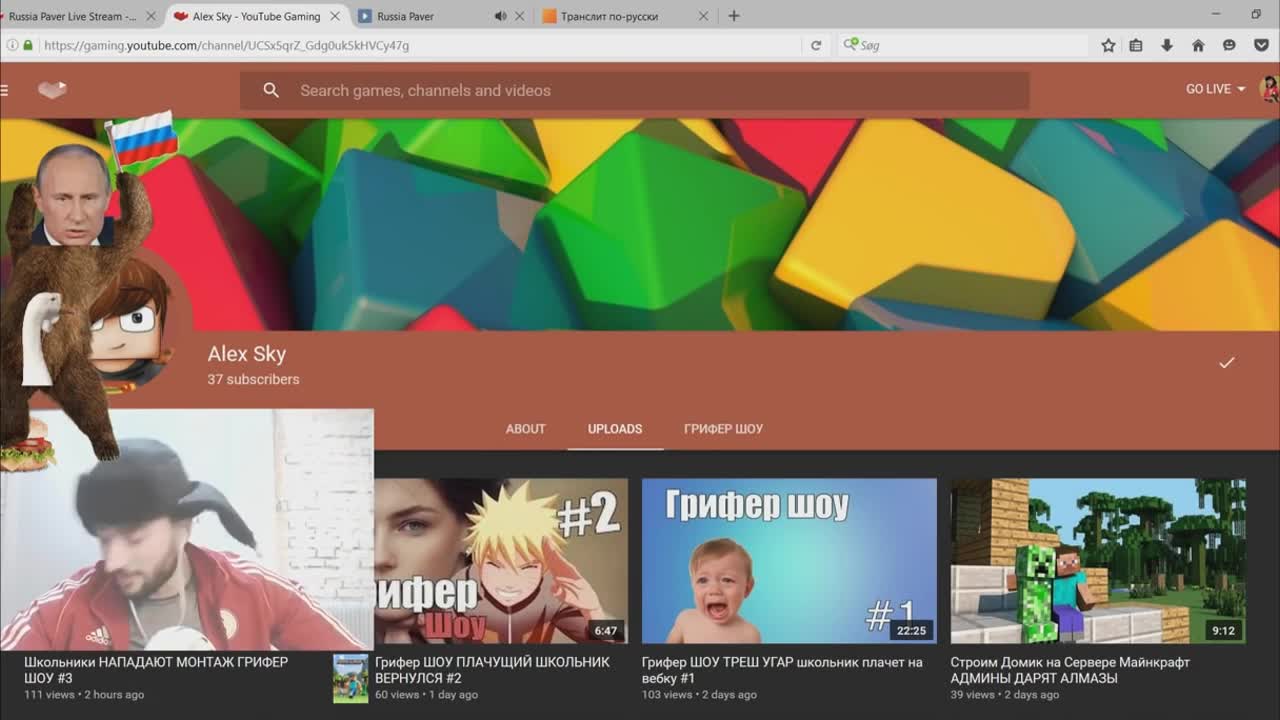Click the chat bubble toolbar icon

[x=1229, y=45]
